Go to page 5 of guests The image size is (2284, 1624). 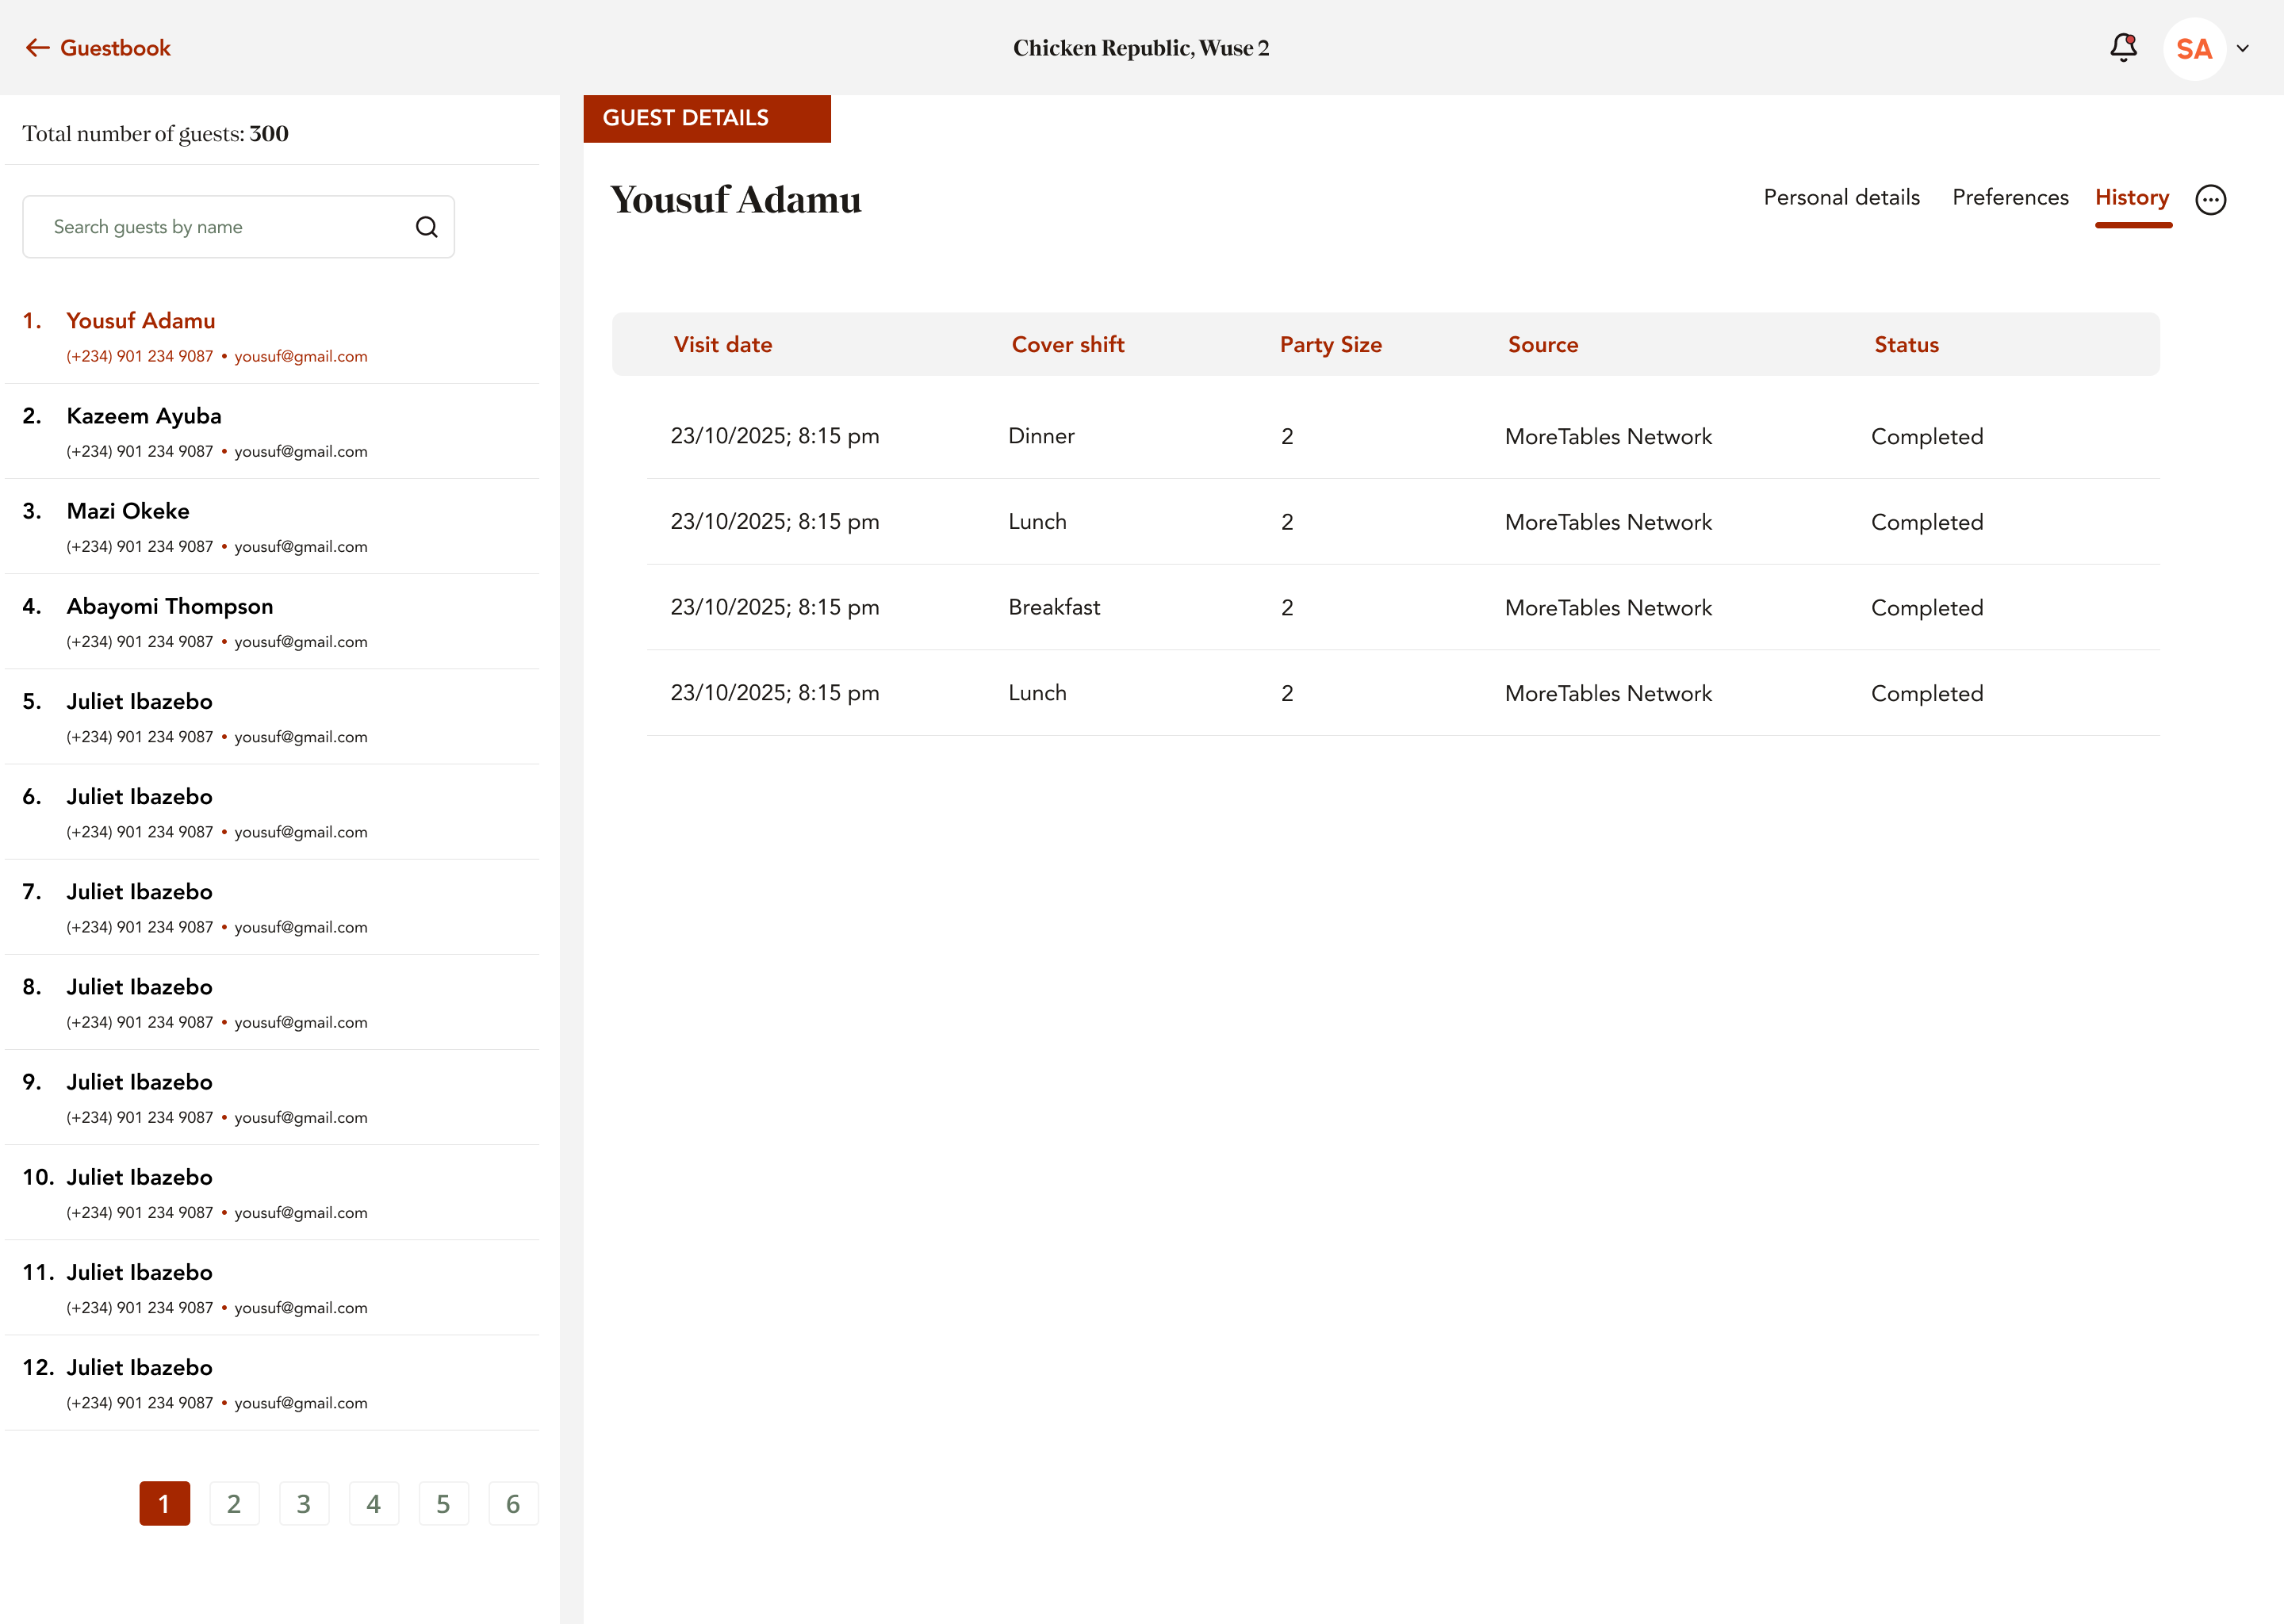pyautogui.click(x=443, y=1503)
